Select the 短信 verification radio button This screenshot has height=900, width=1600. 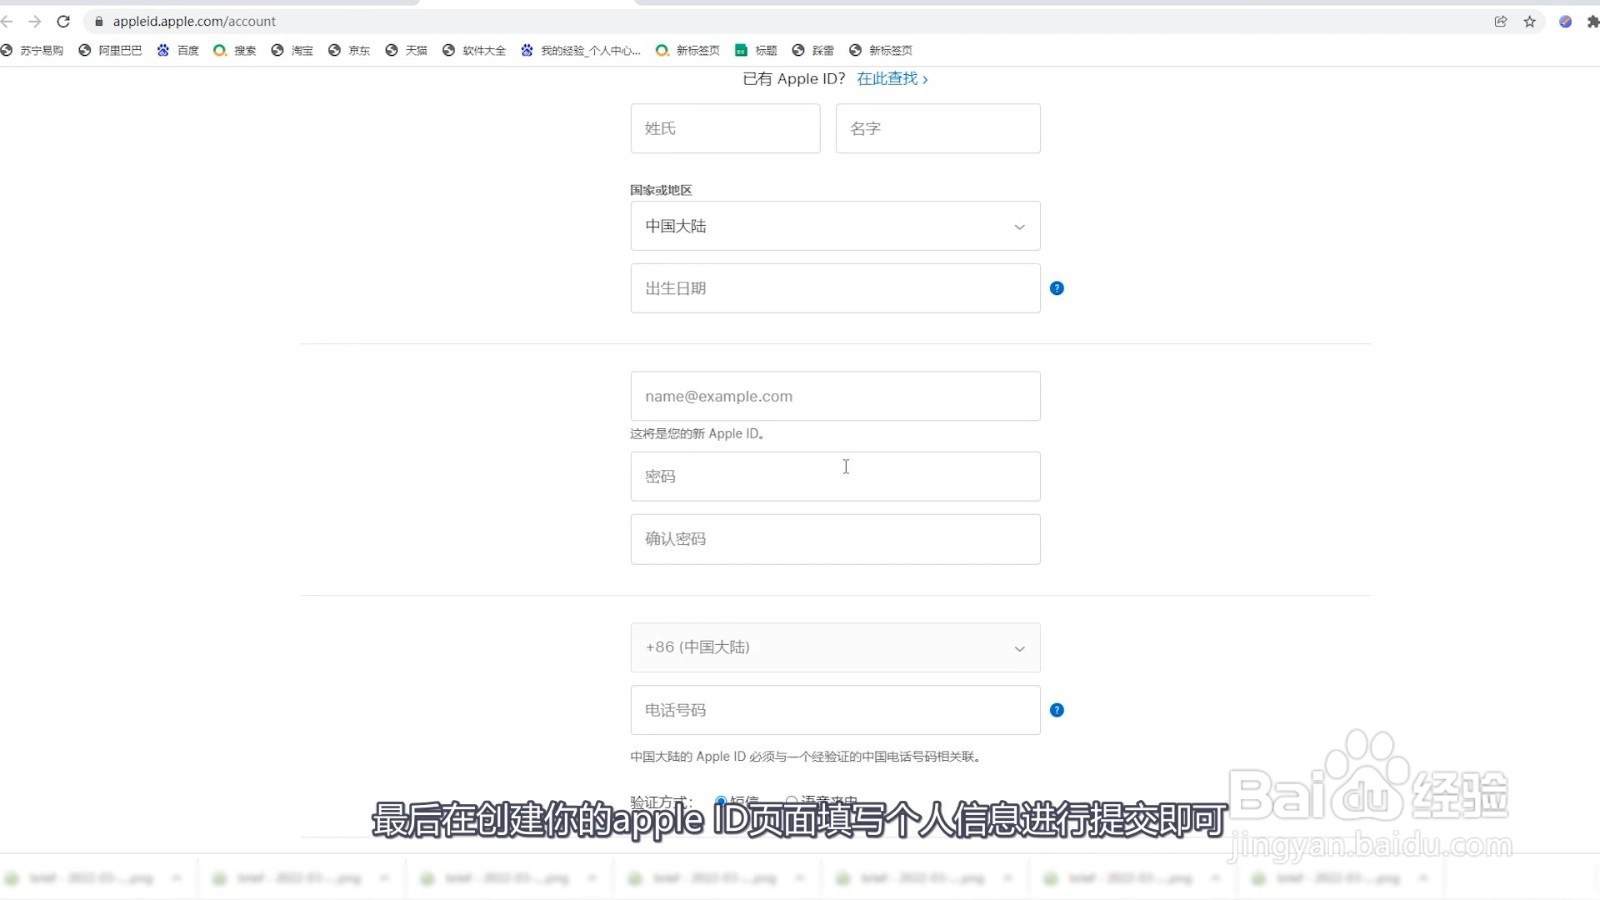(x=720, y=802)
